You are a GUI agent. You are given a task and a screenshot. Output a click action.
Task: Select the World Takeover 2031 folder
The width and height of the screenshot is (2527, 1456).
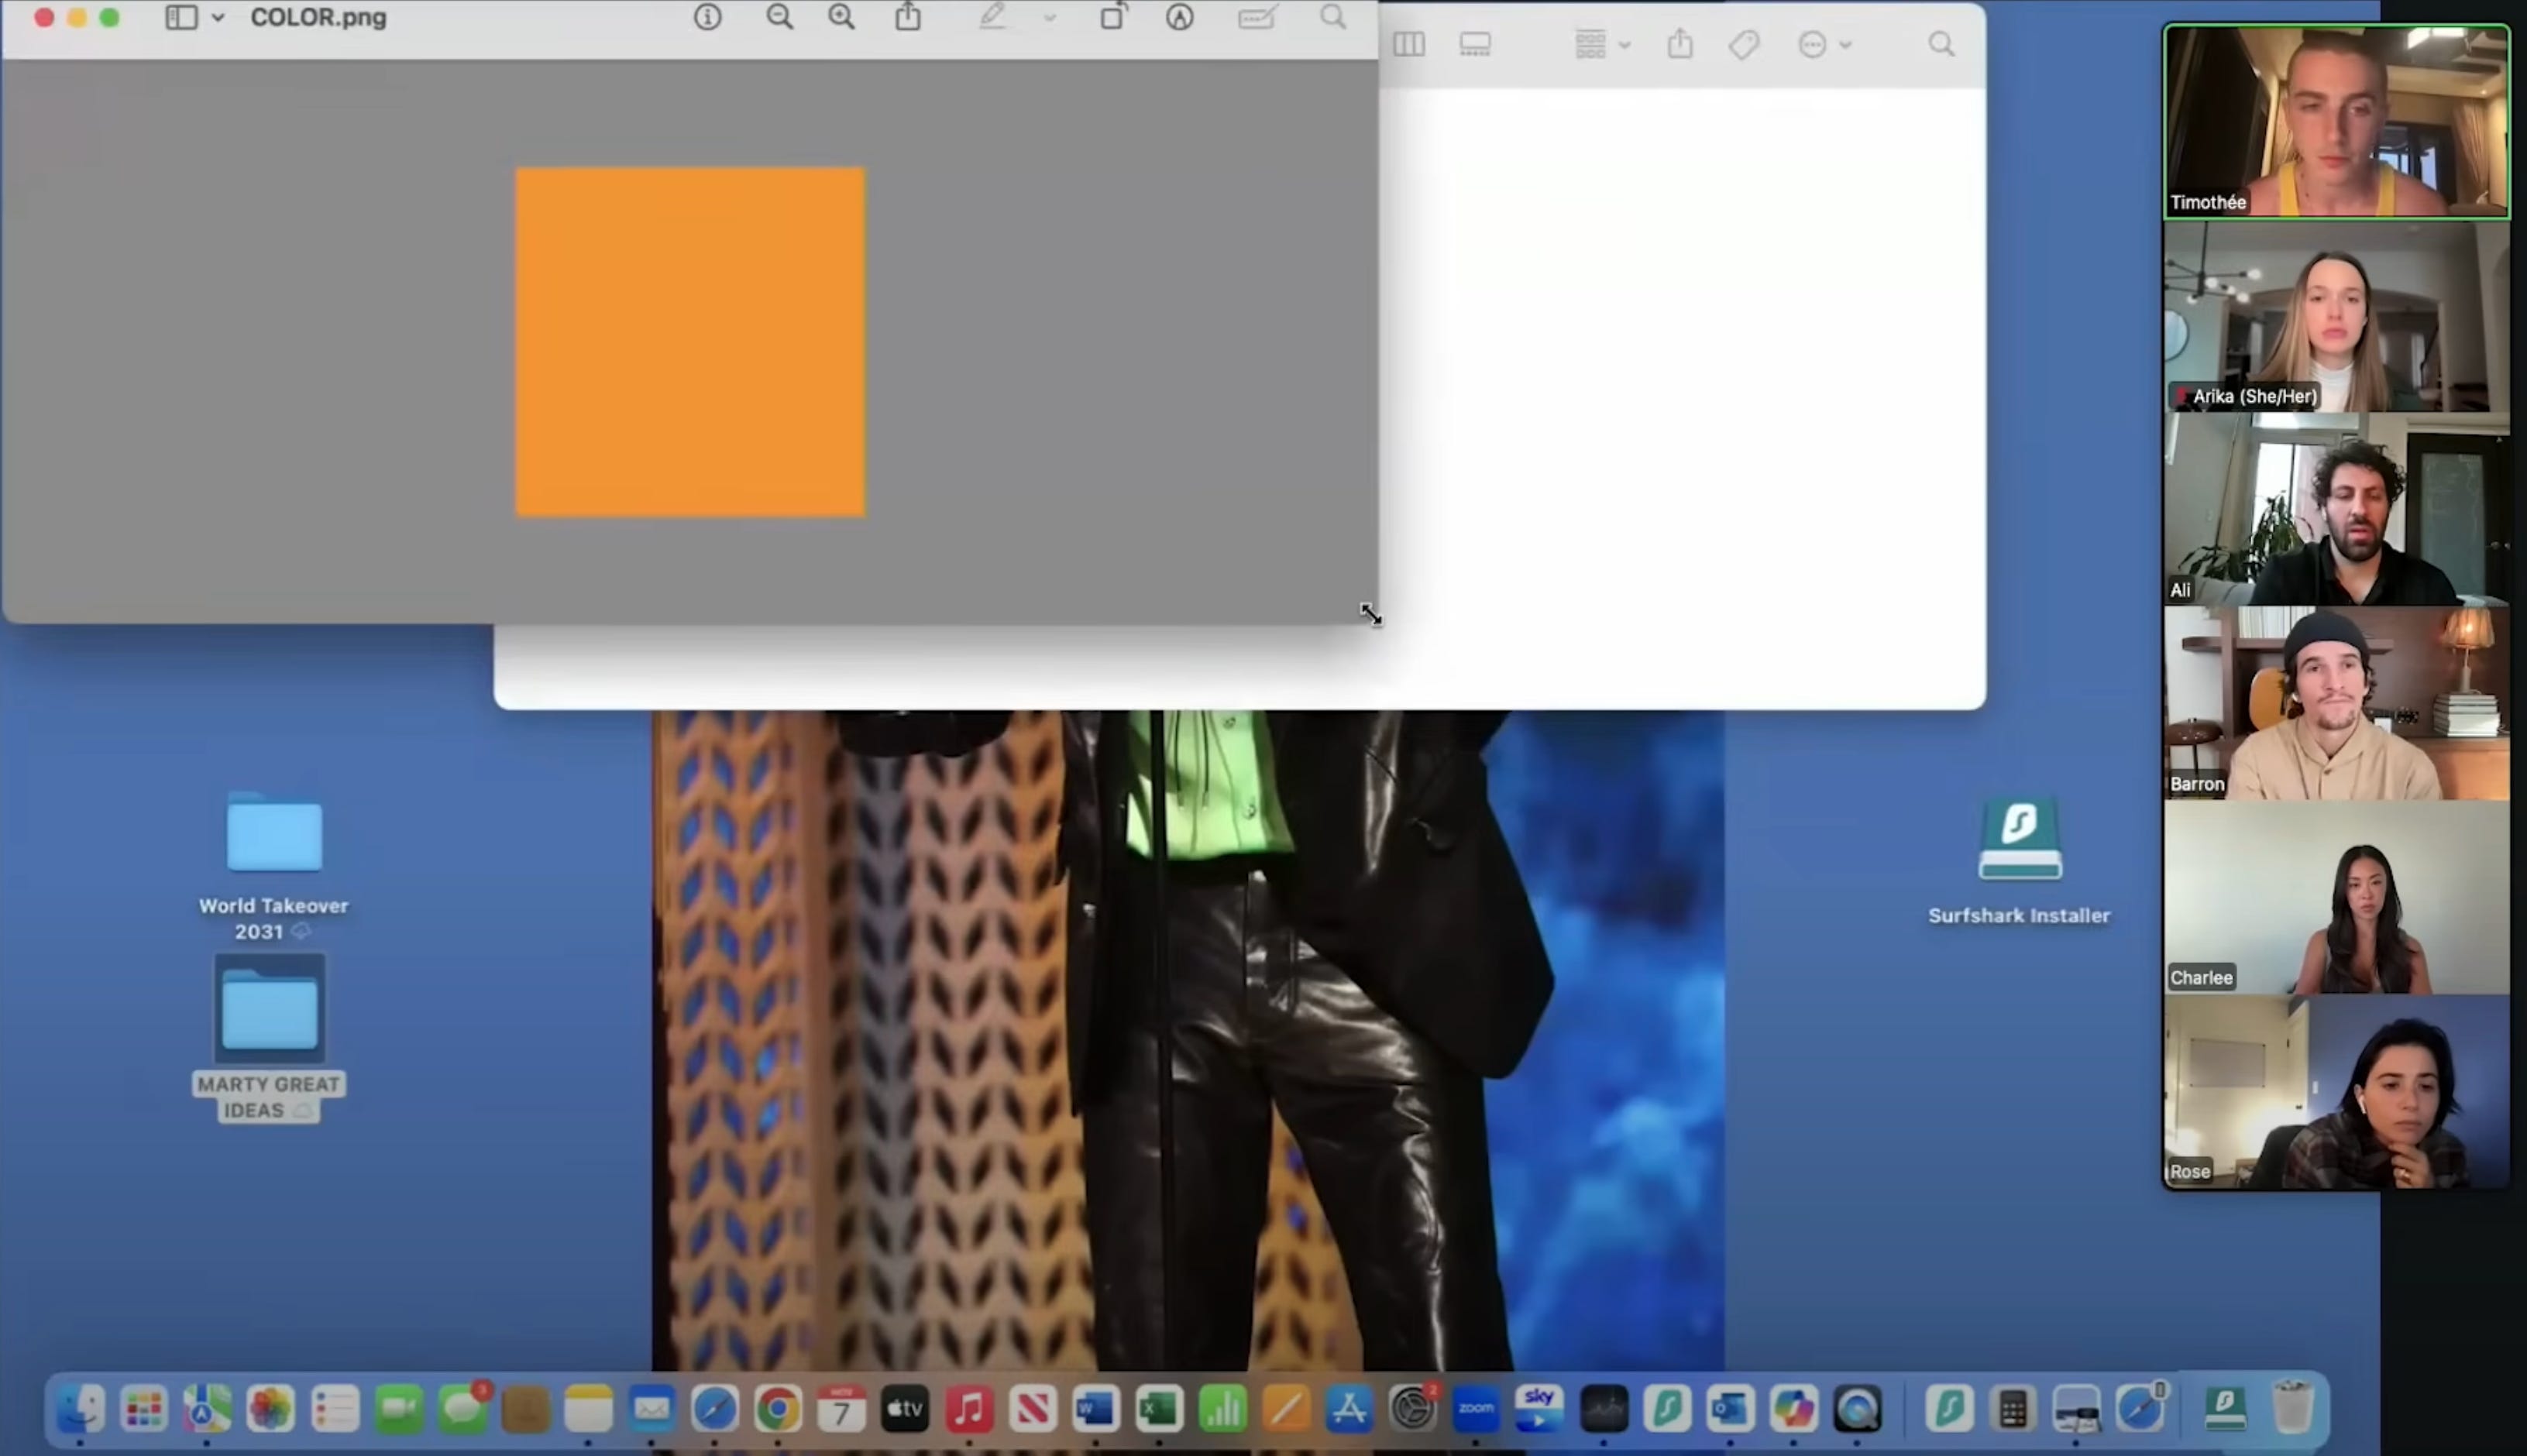coord(274,834)
